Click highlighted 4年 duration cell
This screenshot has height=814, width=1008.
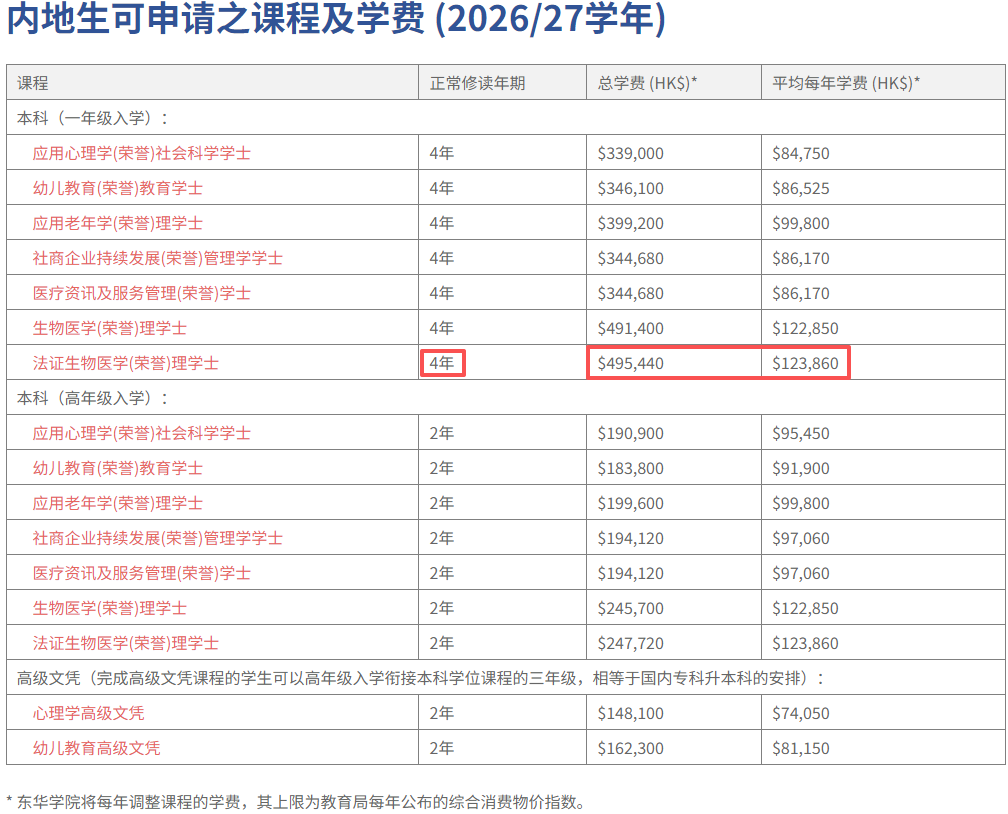441,363
